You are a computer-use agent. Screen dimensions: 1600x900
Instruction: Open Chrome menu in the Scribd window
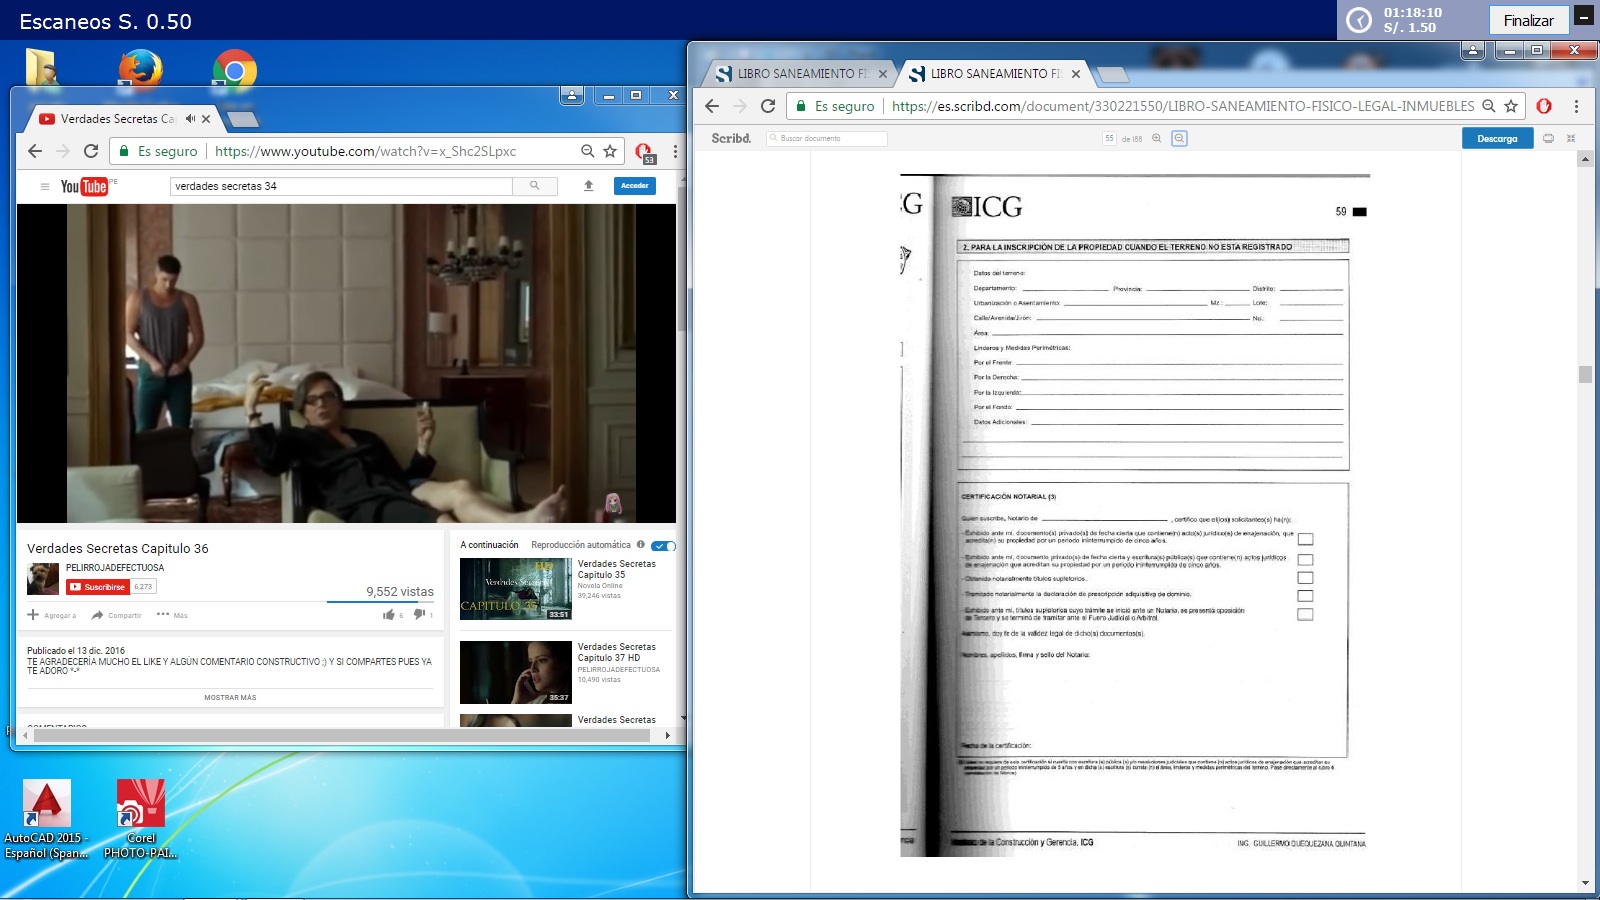click(1576, 106)
